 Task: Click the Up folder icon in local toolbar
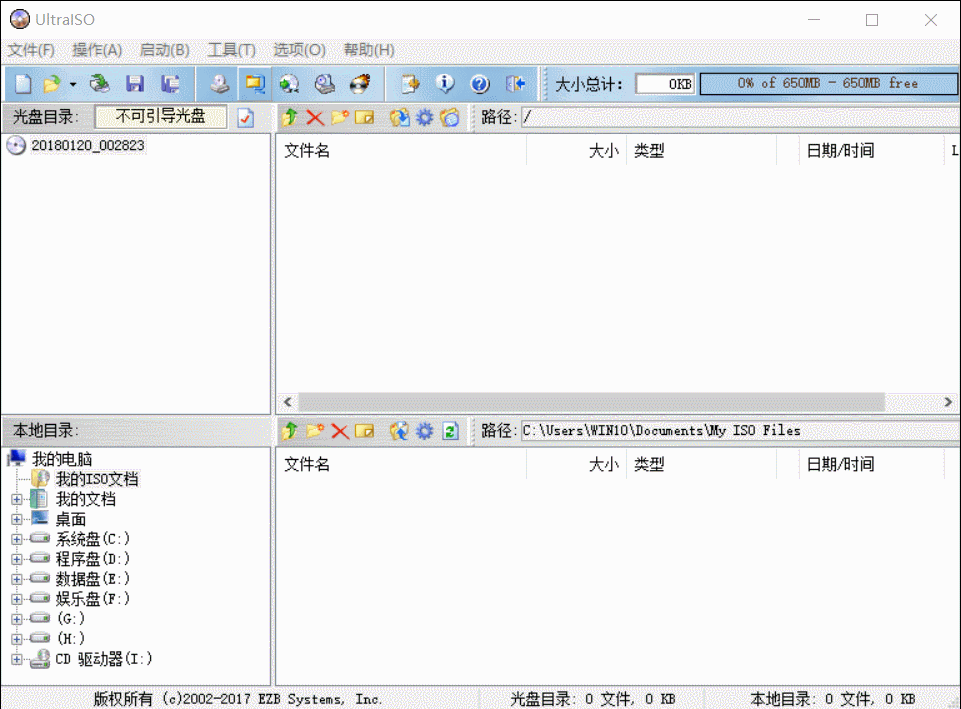290,431
